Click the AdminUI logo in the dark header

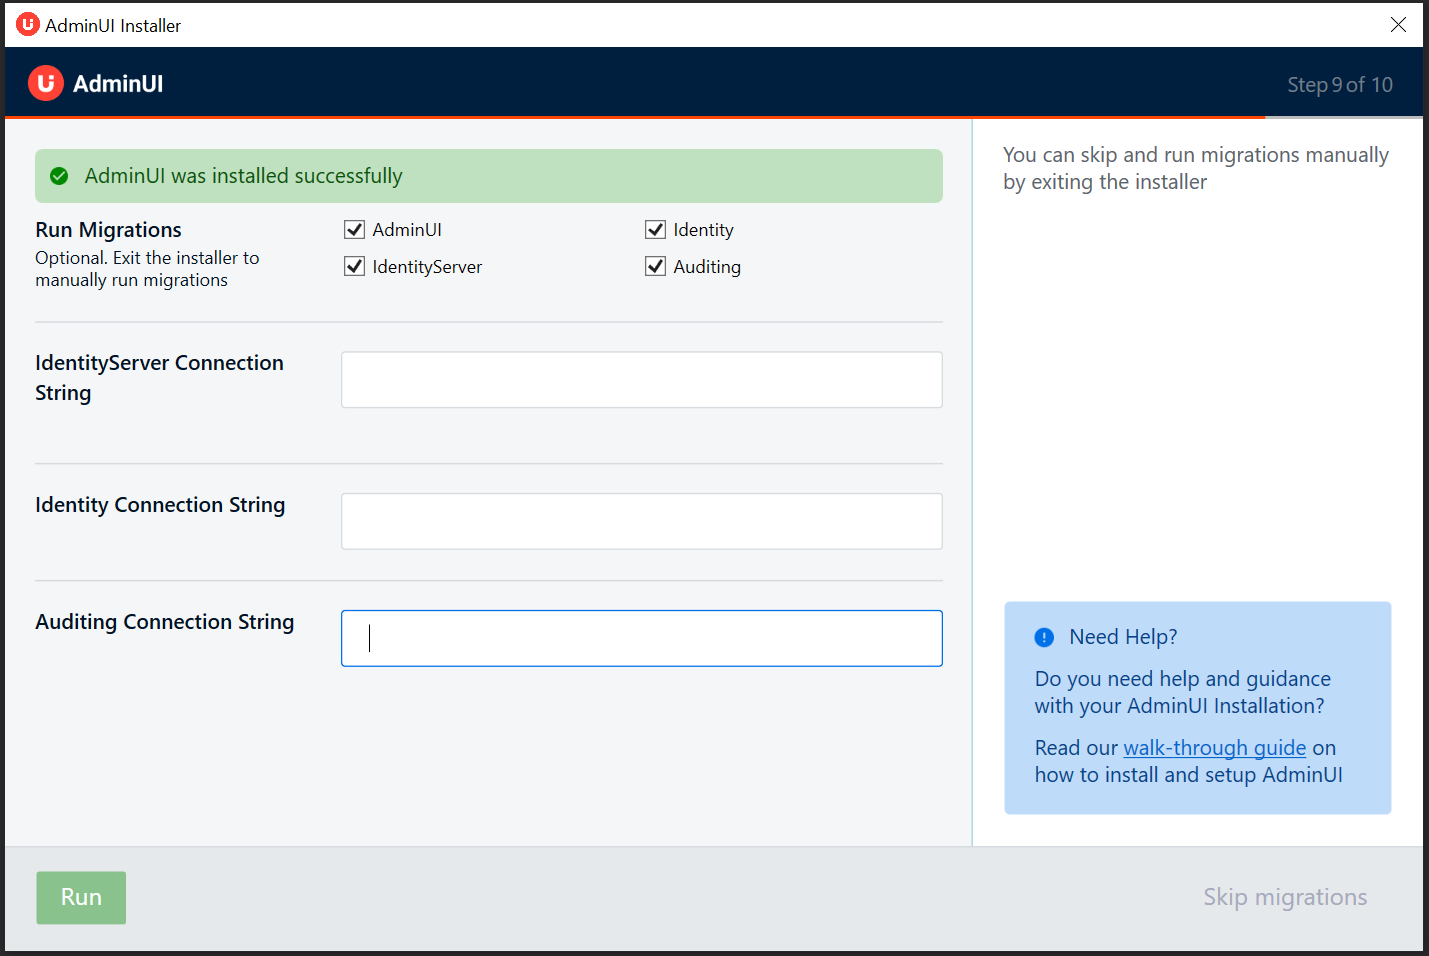tap(46, 83)
